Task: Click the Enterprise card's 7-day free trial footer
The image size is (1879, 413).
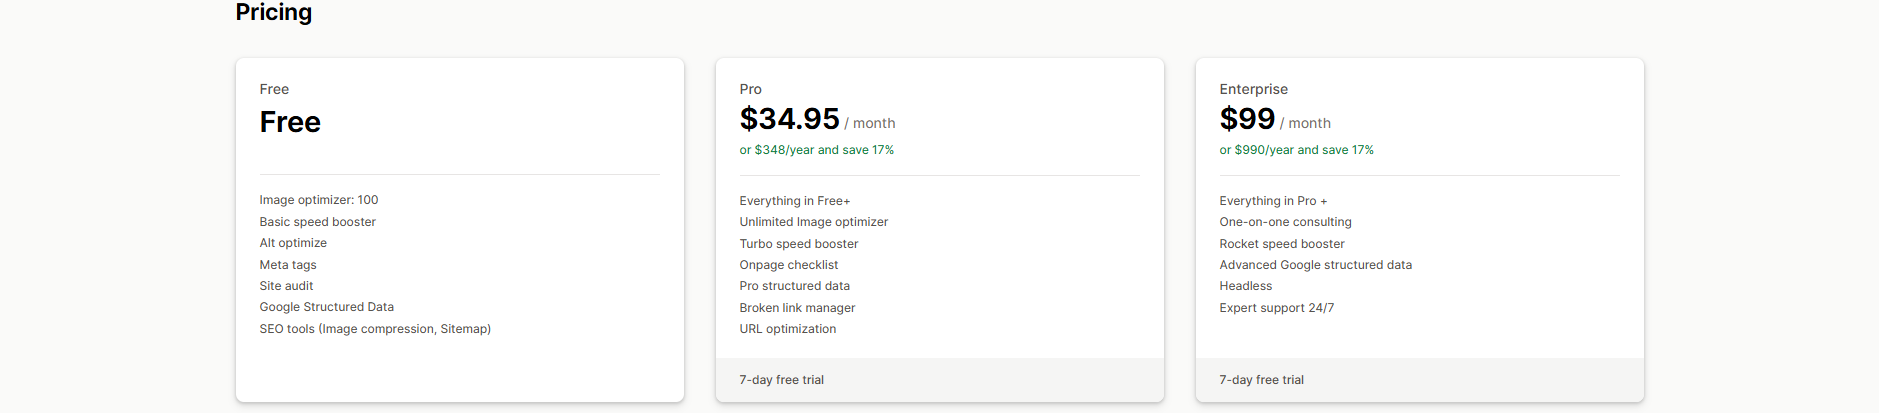Action: pos(1261,380)
